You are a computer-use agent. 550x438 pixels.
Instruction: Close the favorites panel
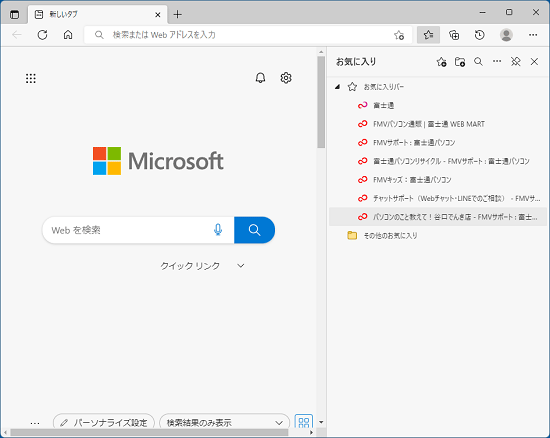coord(534,62)
